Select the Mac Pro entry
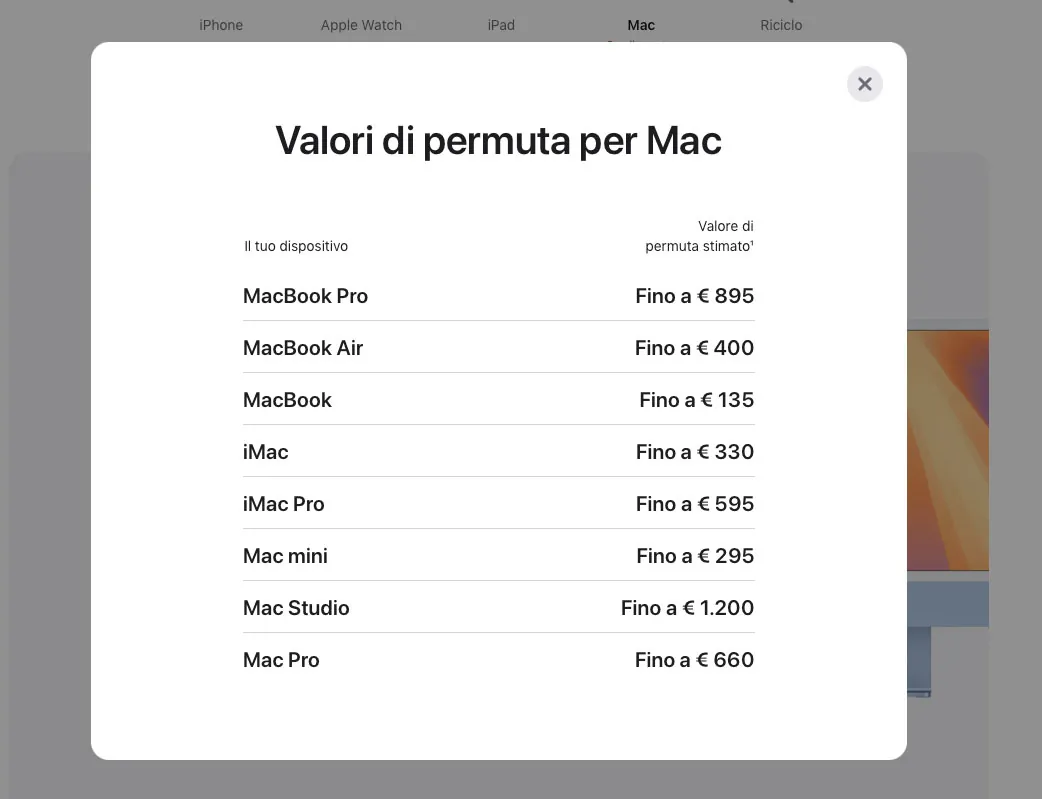Viewport: 1042px width, 799px height. [x=281, y=660]
